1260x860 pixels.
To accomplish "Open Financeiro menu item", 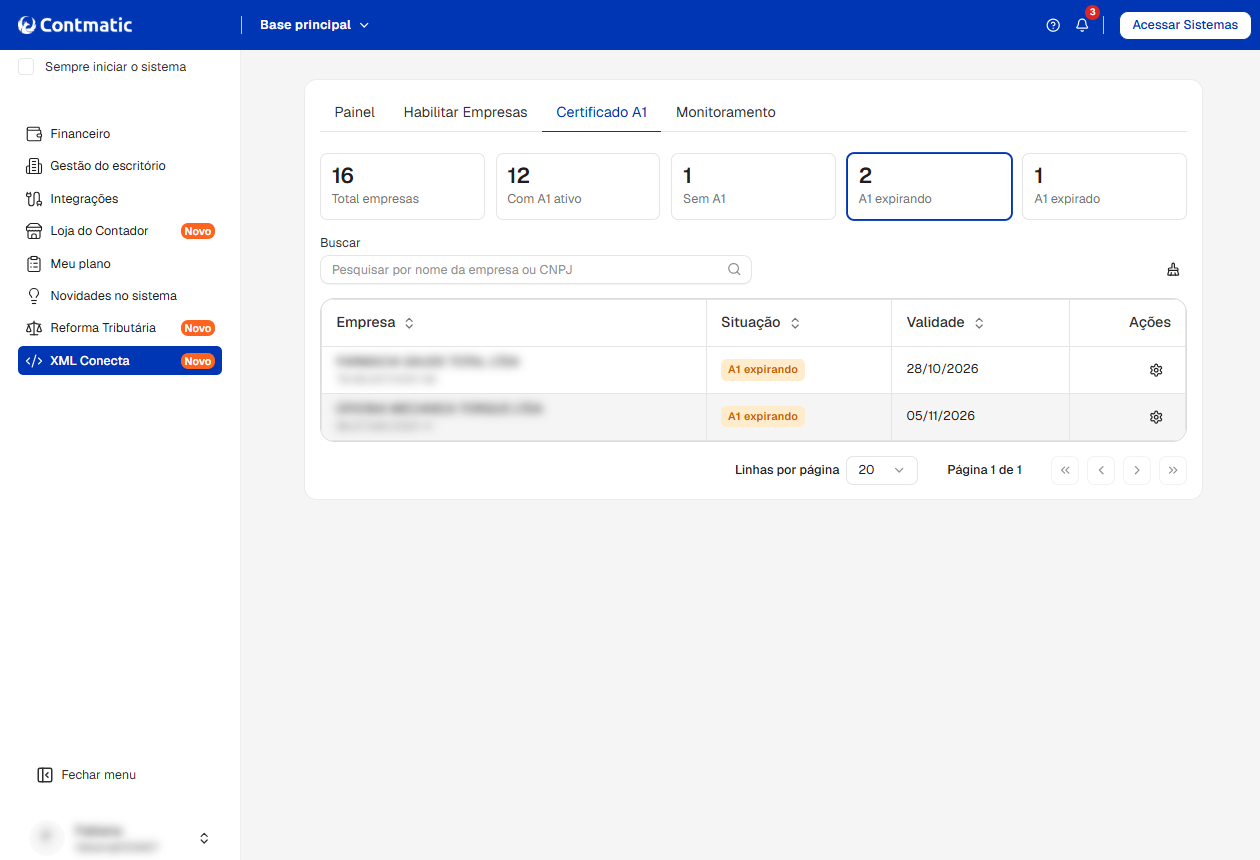I will [x=120, y=134].
